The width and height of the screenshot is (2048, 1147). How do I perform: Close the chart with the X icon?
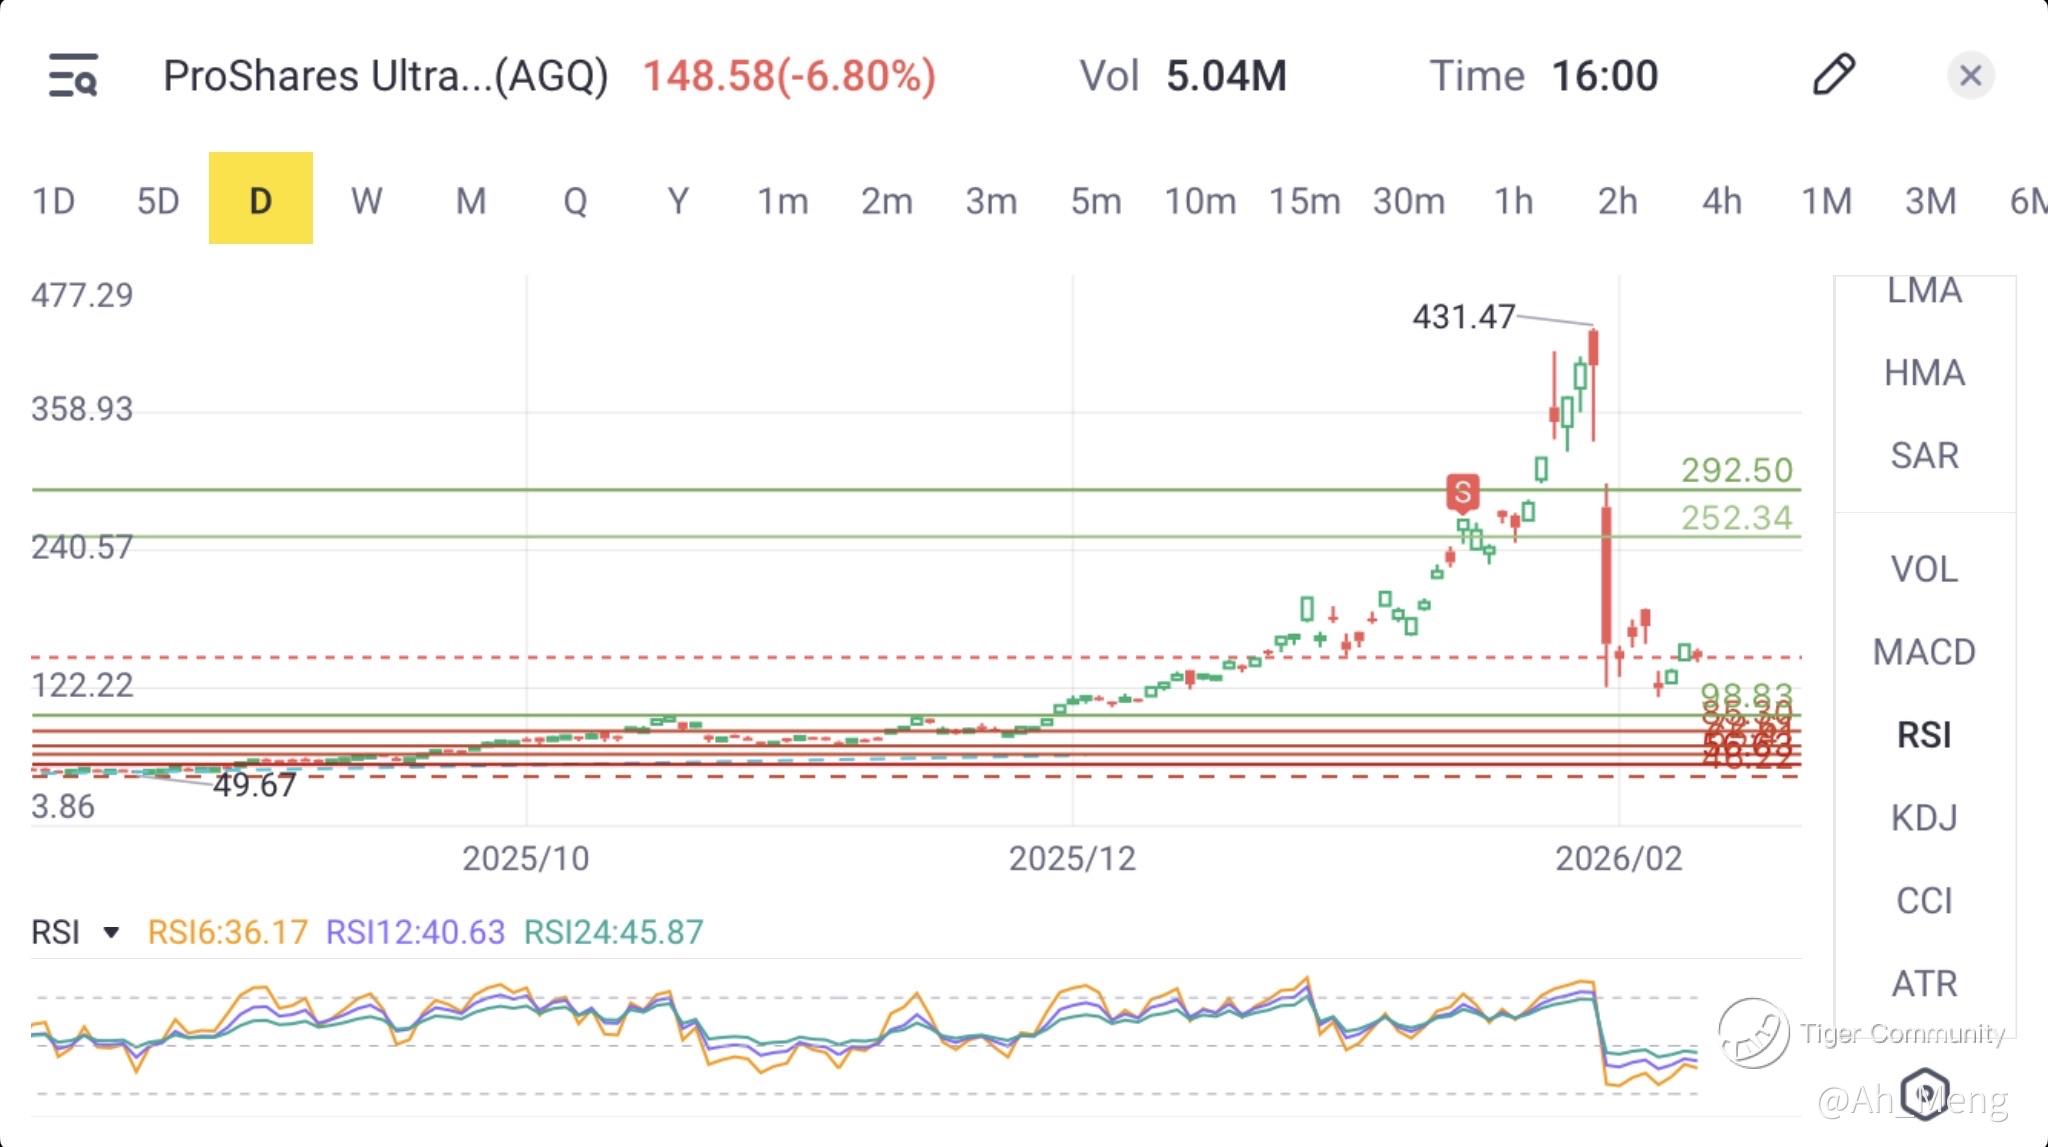click(x=1970, y=76)
